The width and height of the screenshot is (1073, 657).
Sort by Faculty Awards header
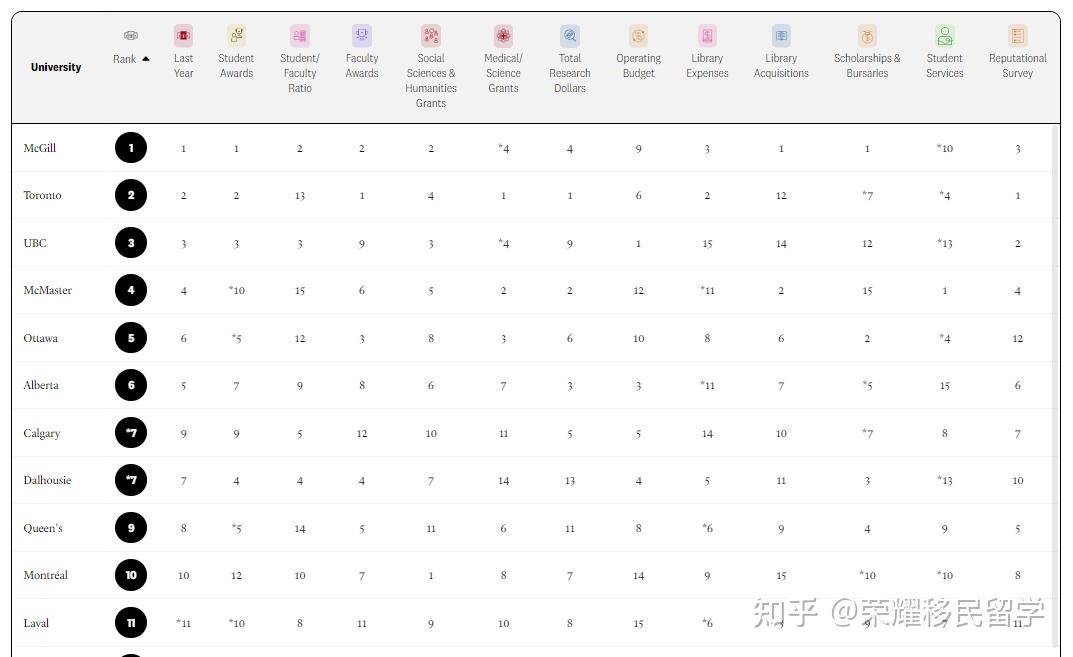tap(362, 66)
